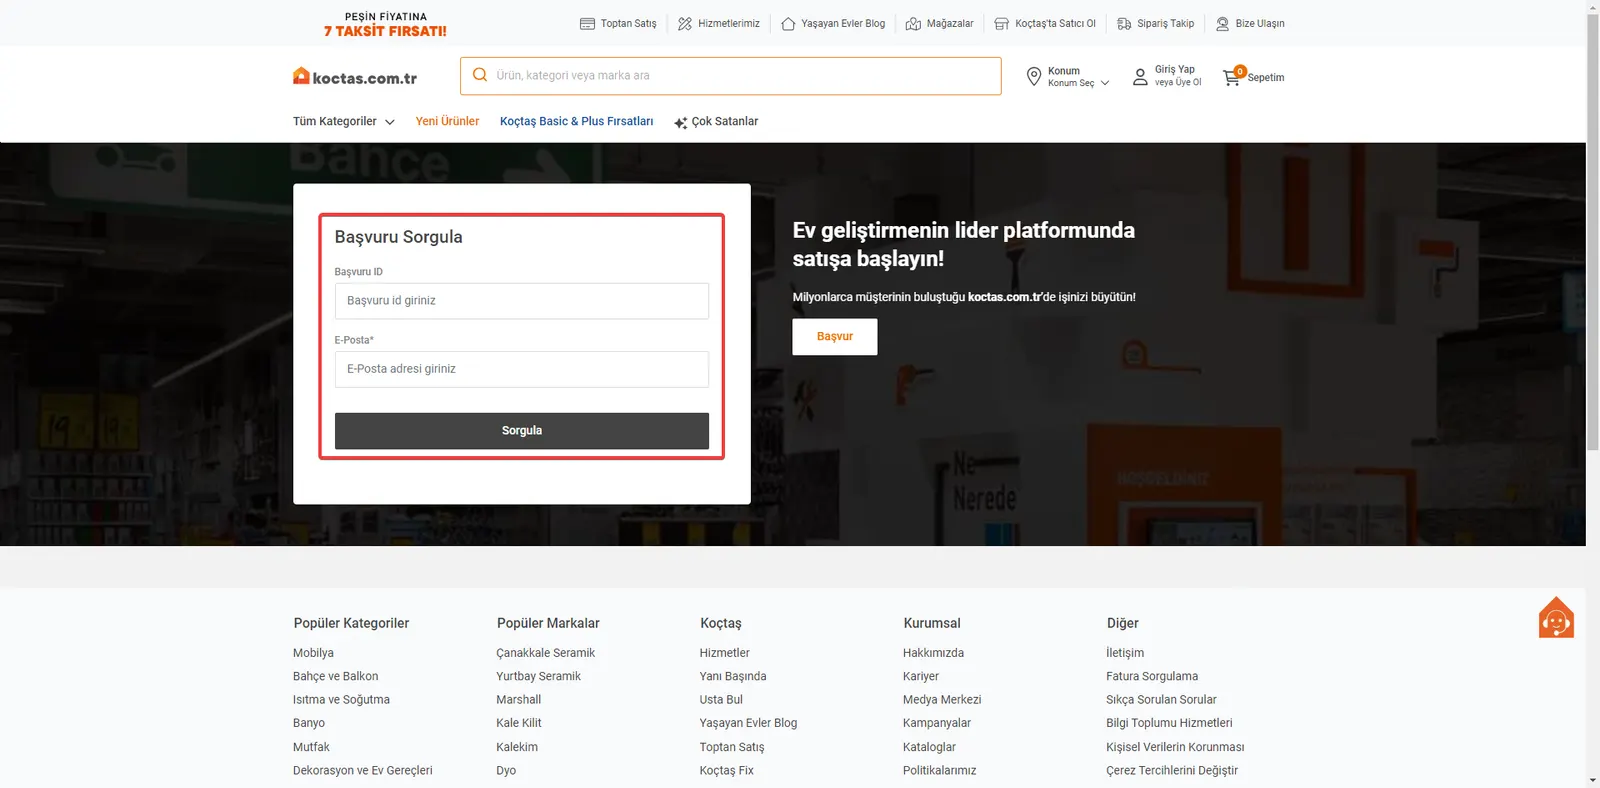Viewport: 1600px width, 788px height.
Task: Open the Fatura Sorgulama footer link
Action: 1152,676
